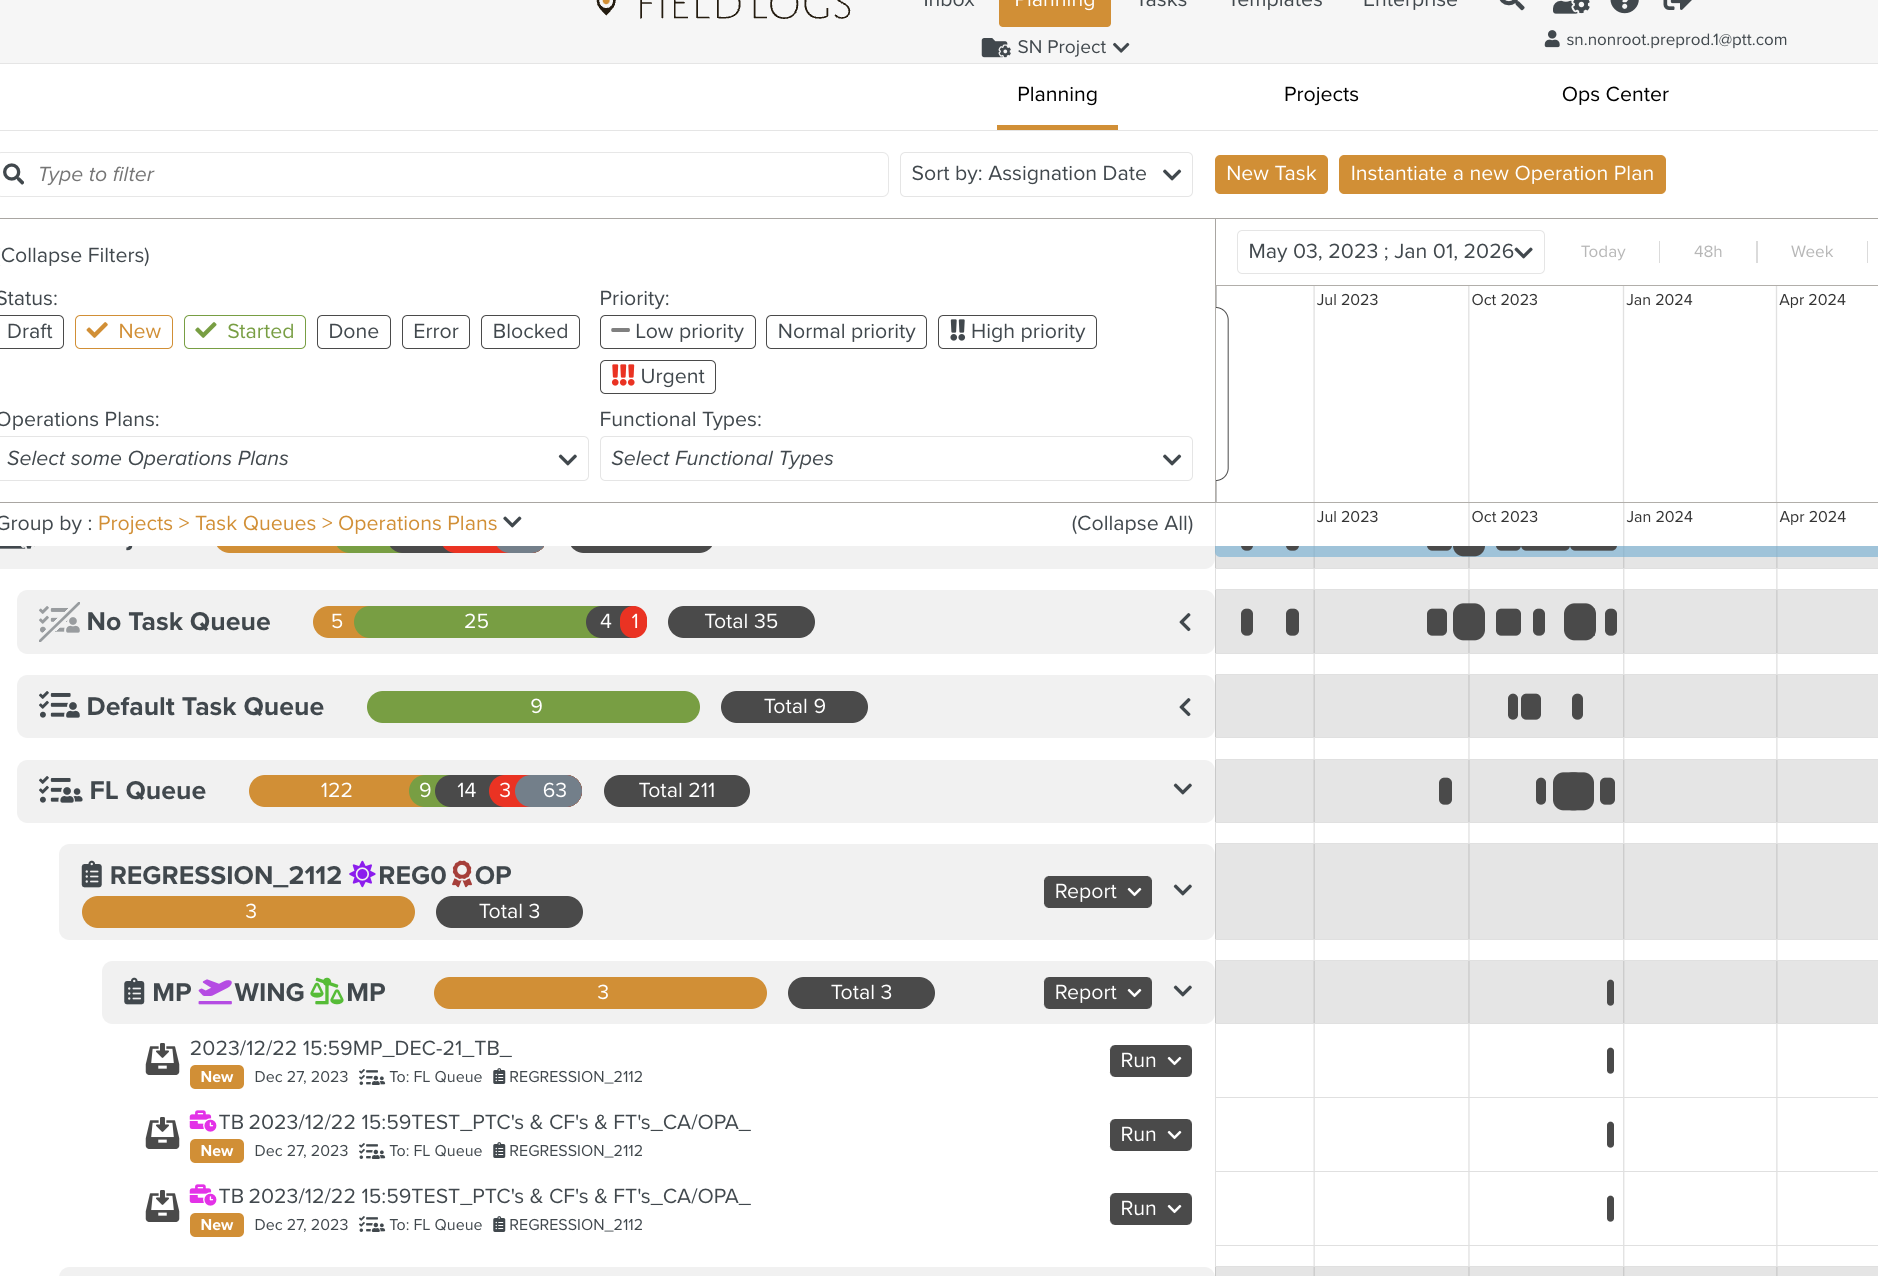Click the search magnifier icon in filter bar

coord(14,175)
